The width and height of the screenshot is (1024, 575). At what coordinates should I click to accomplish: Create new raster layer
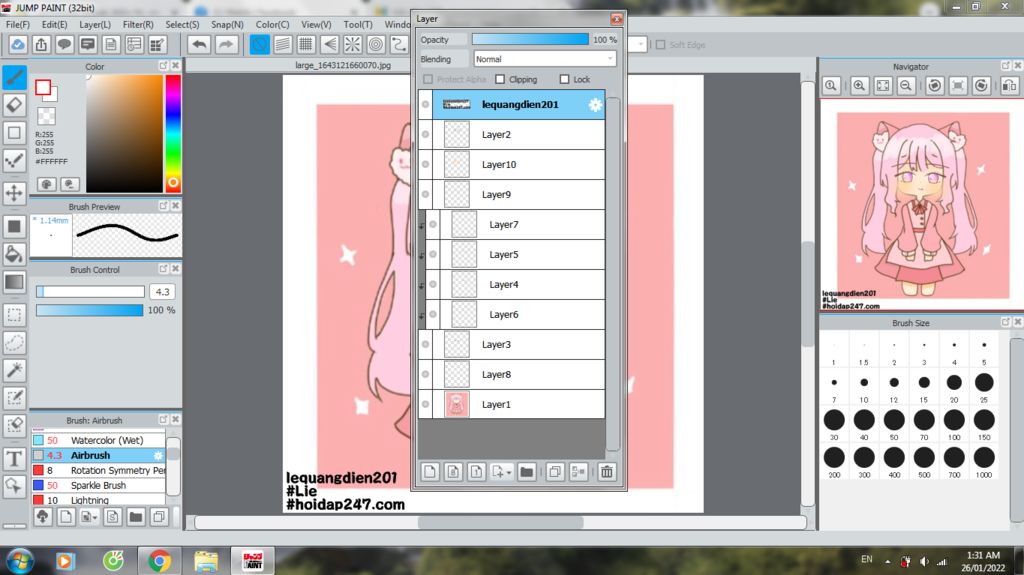[x=430, y=472]
